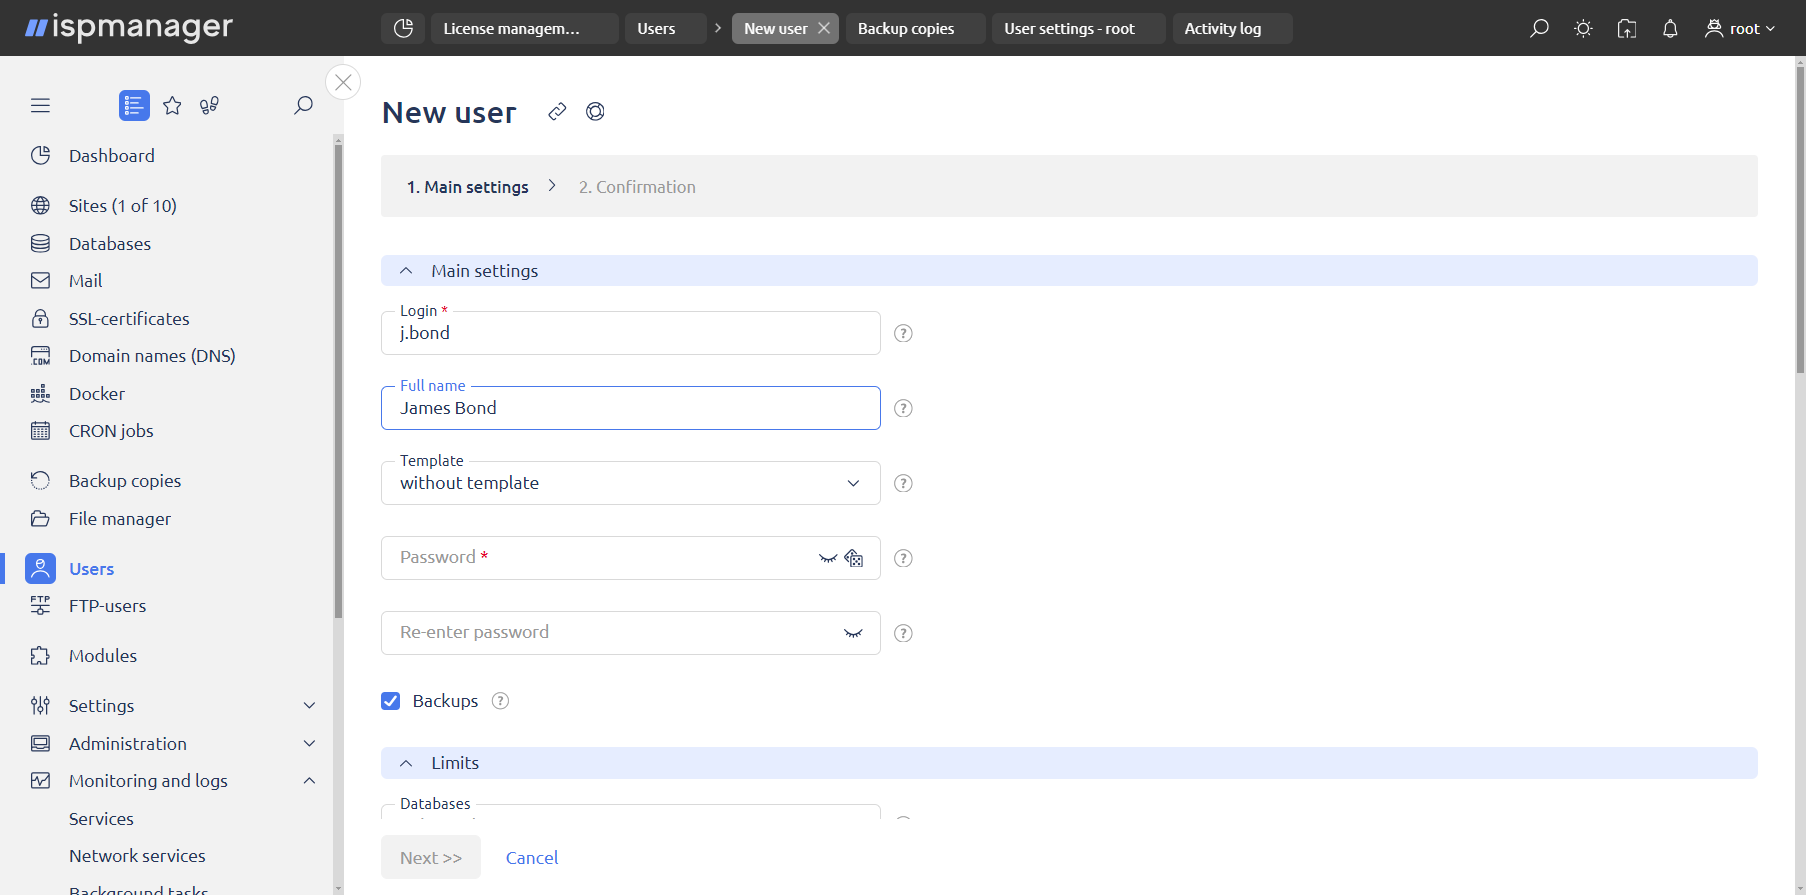Open the dashboard tab icon in top bar
1806x895 pixels.
(x=403, y=29)
